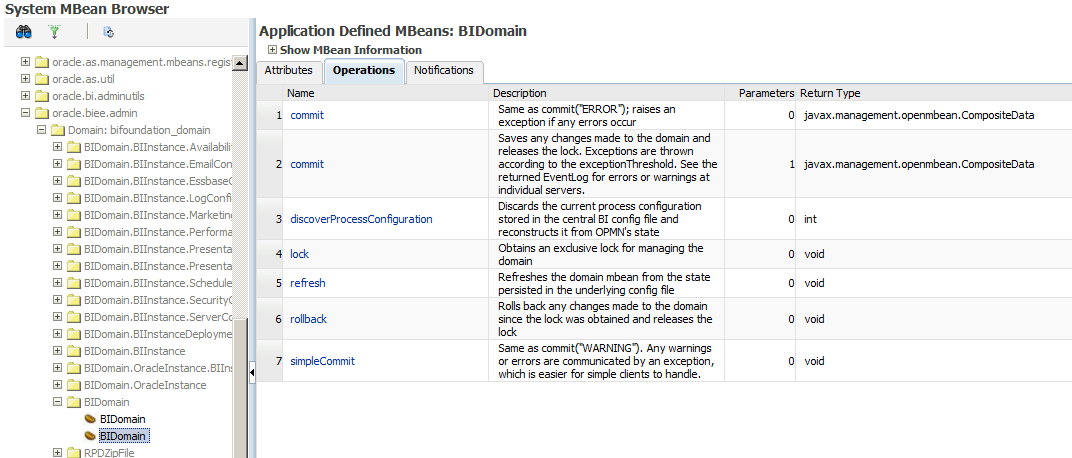1072x458 pixels.
Task: Click the tree scrollbar up arrow
Action: click(x=239, y=63)
